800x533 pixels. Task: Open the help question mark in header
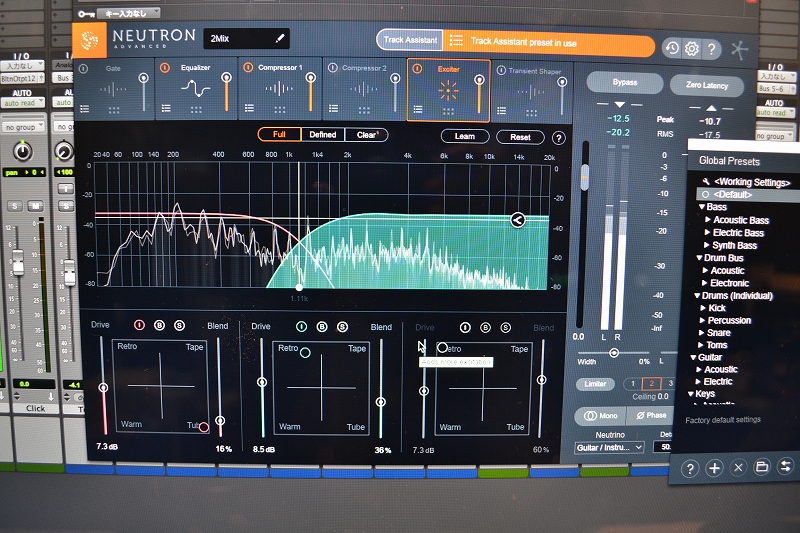point(711,49)
